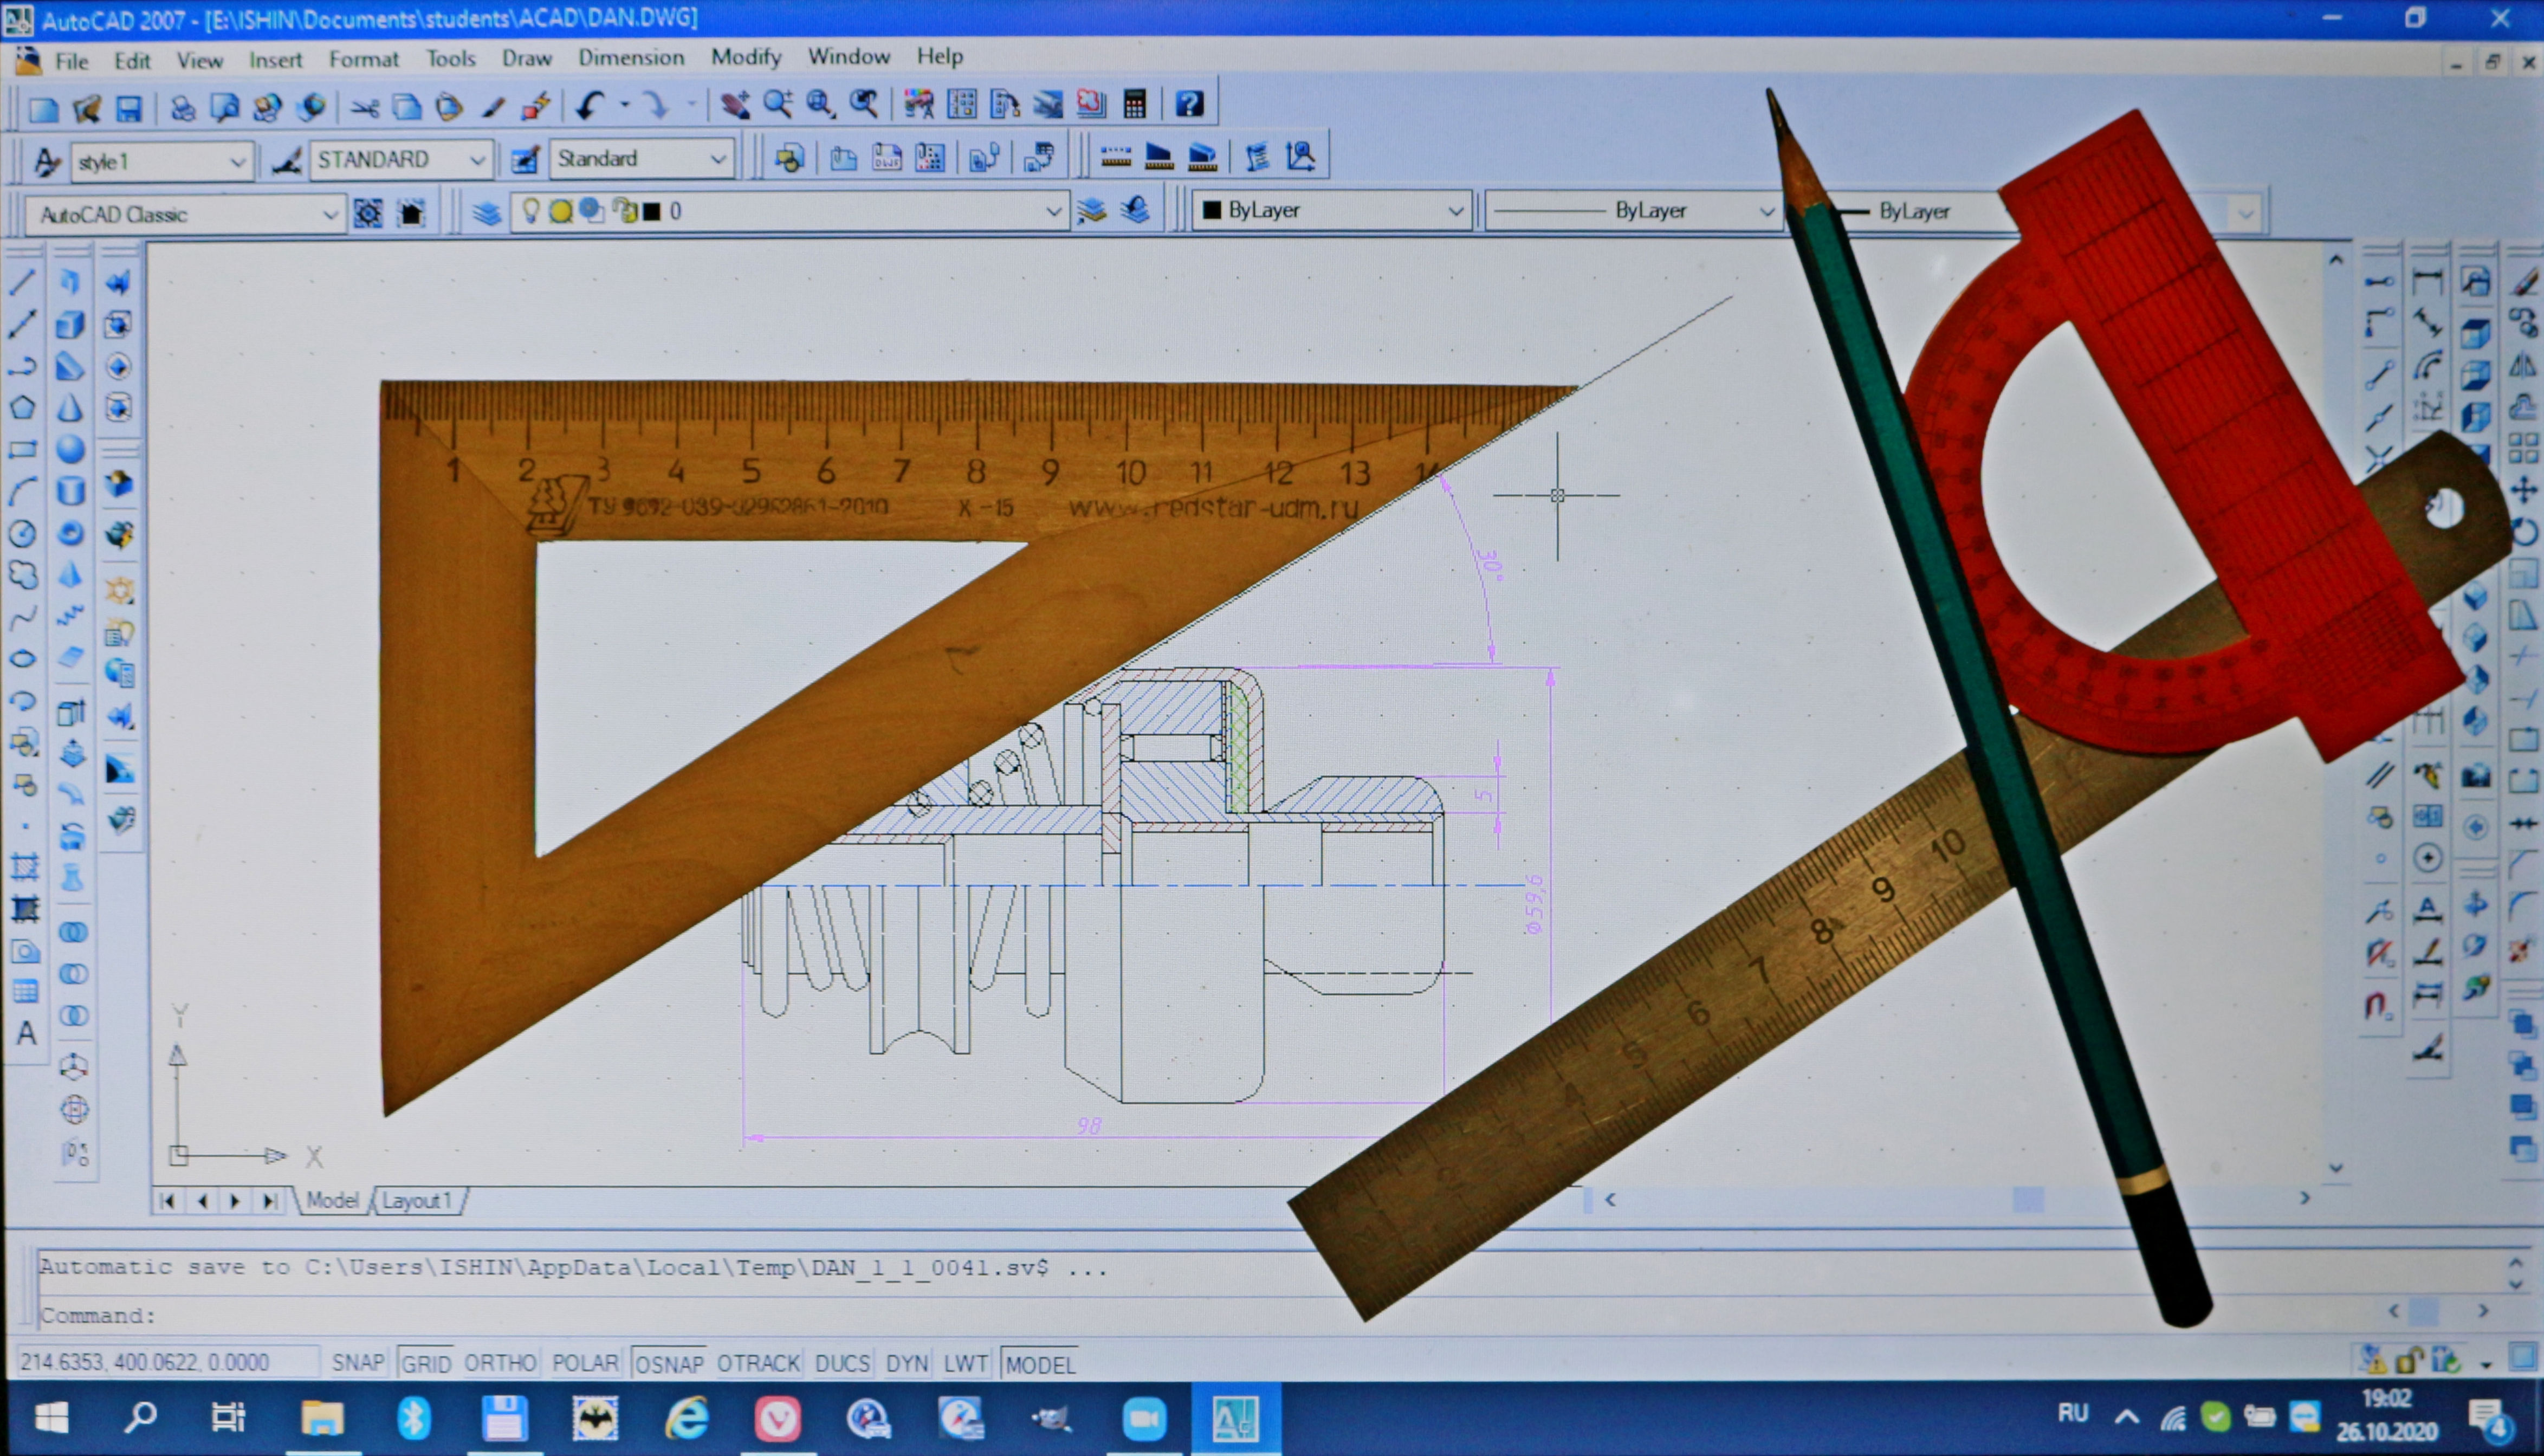Screen dimensions: 2544x1456
Task: Open the Format menu
Action: coord(363,59)
